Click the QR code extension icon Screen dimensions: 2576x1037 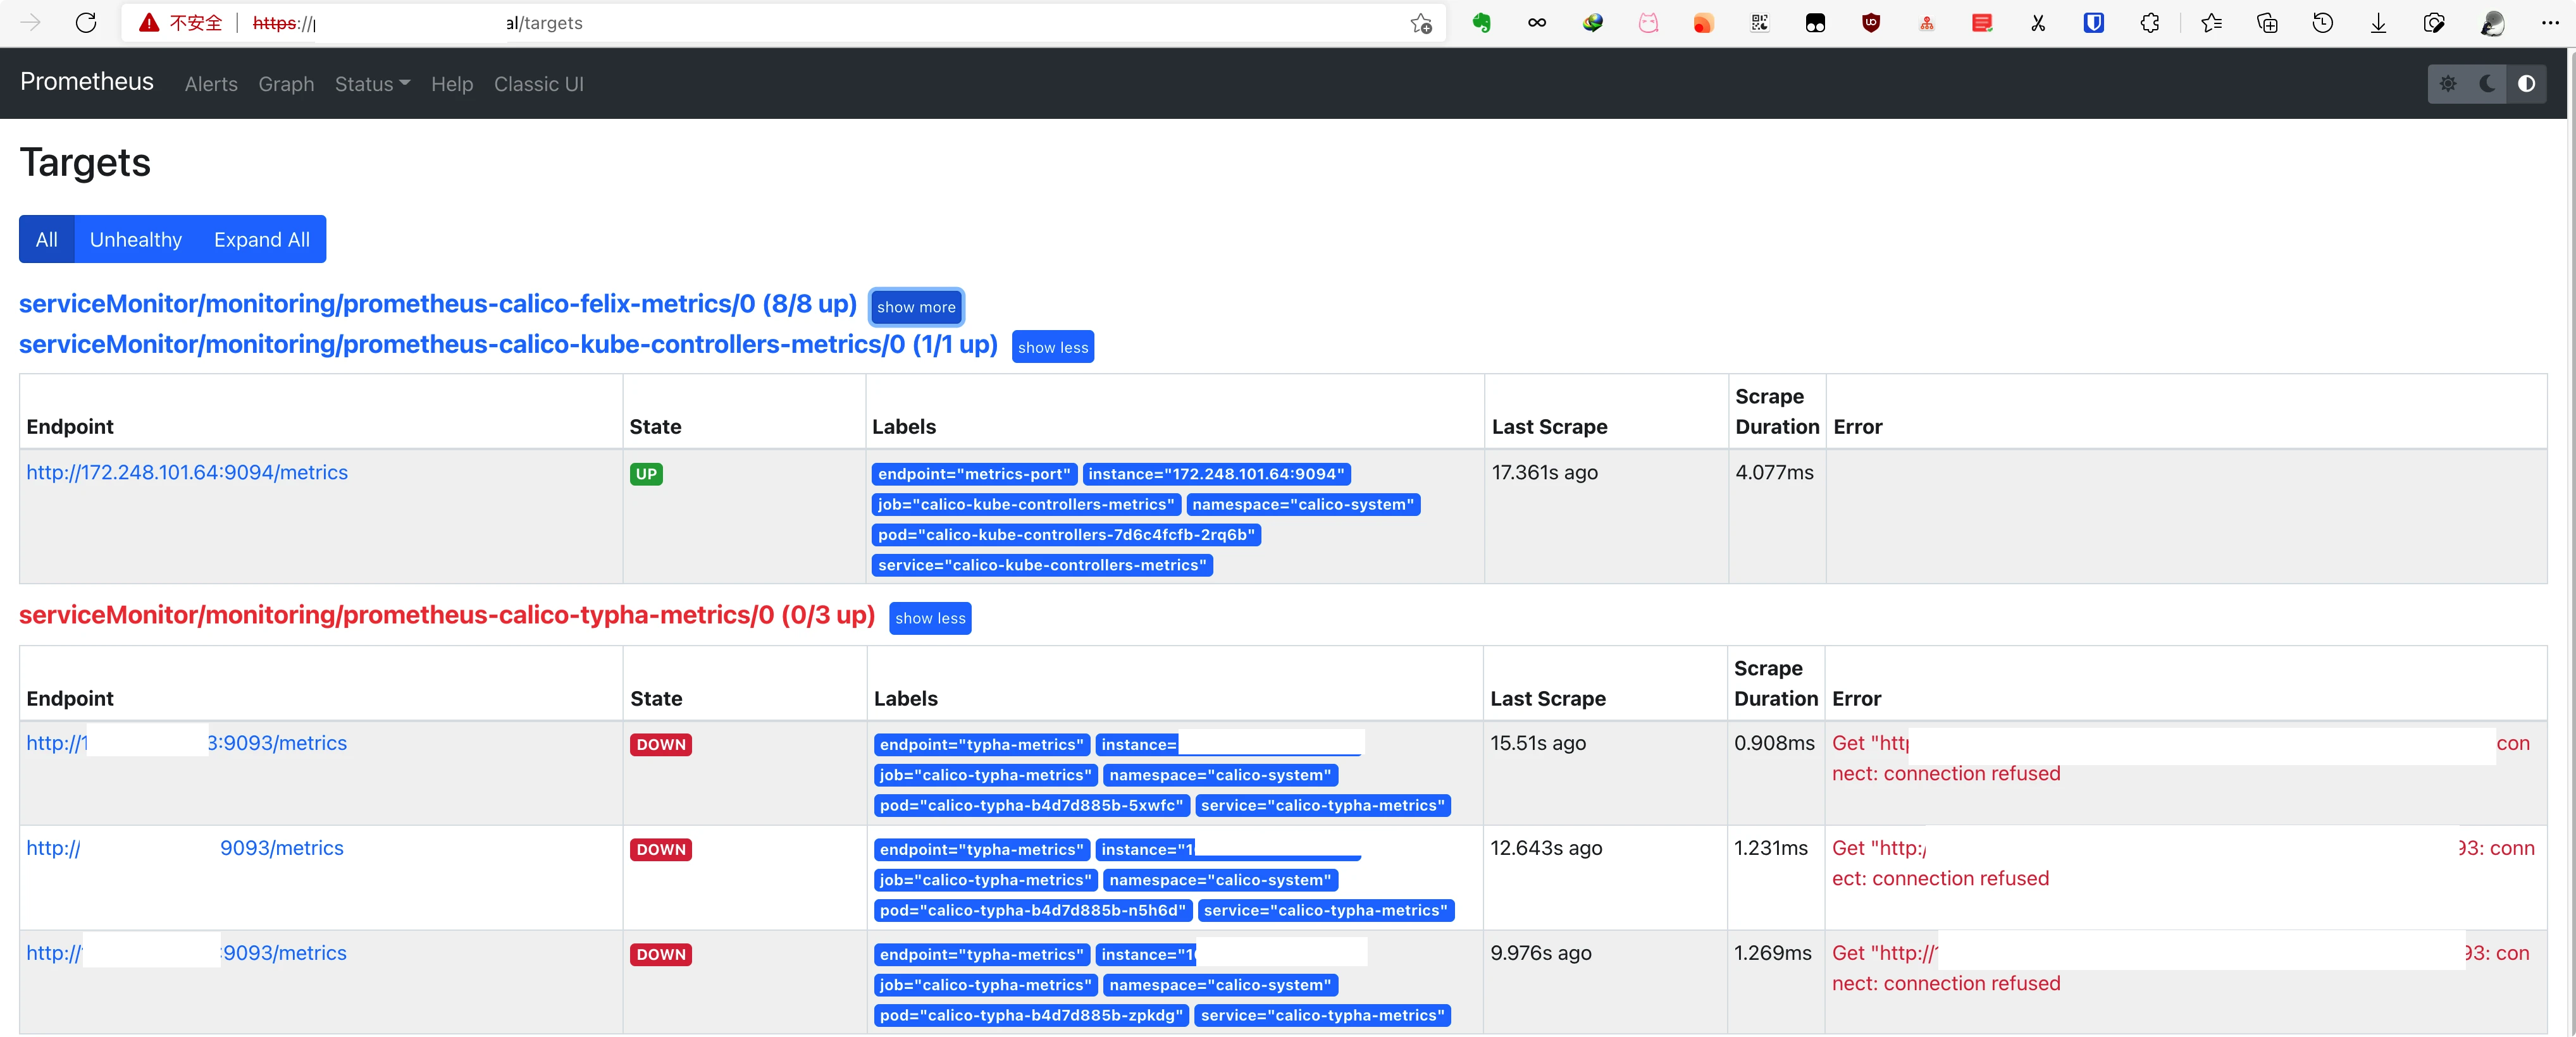1759,23
